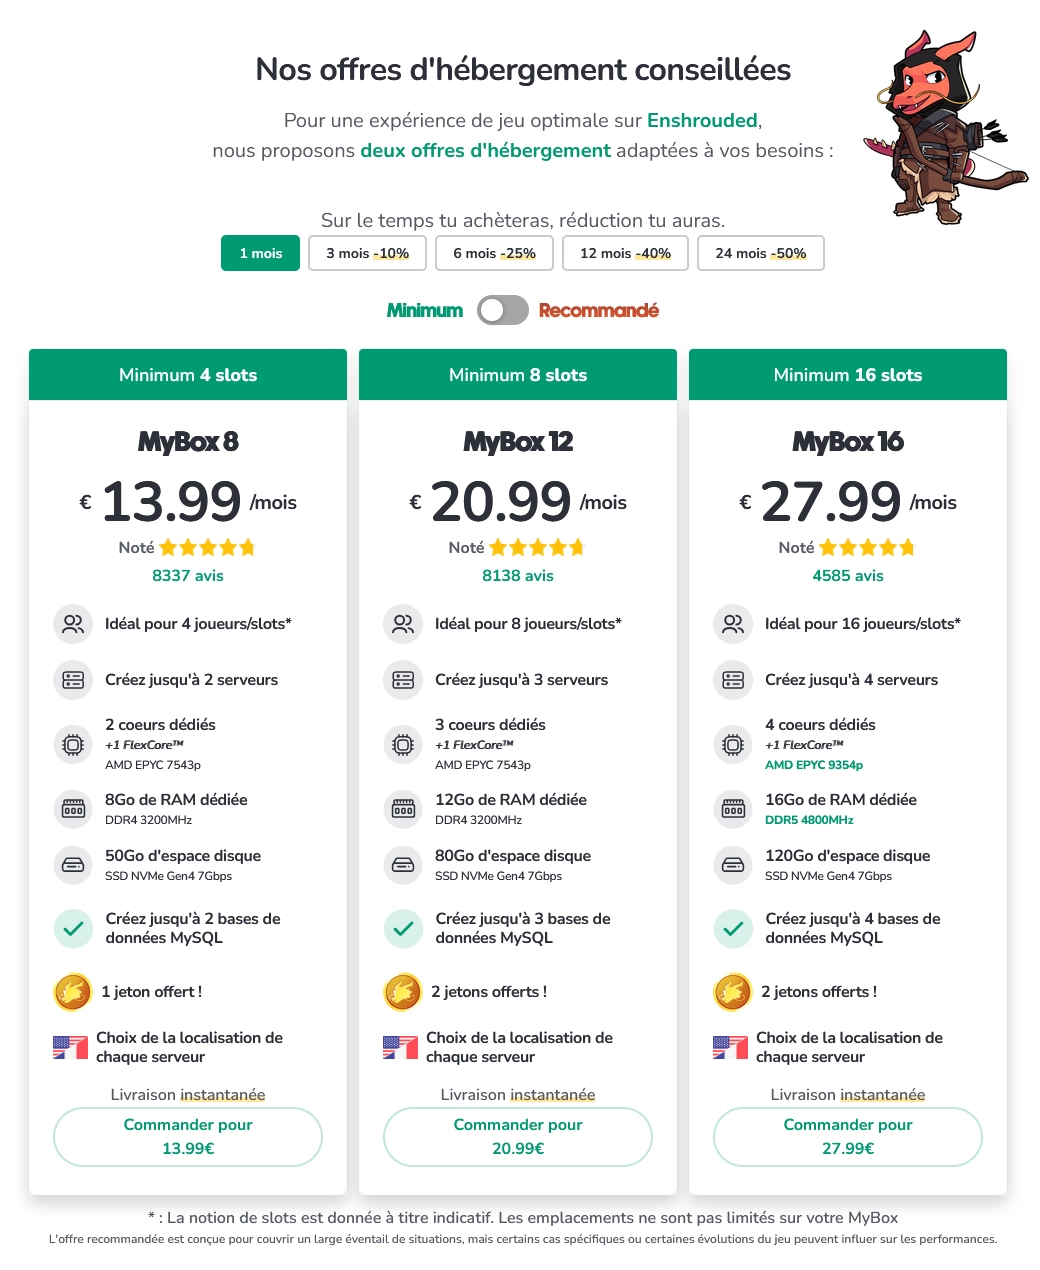The image size is (1040, 1270).
Task: Open the 8337 avis reviews link
Action: pyautogui.click(x=188, y=576)
